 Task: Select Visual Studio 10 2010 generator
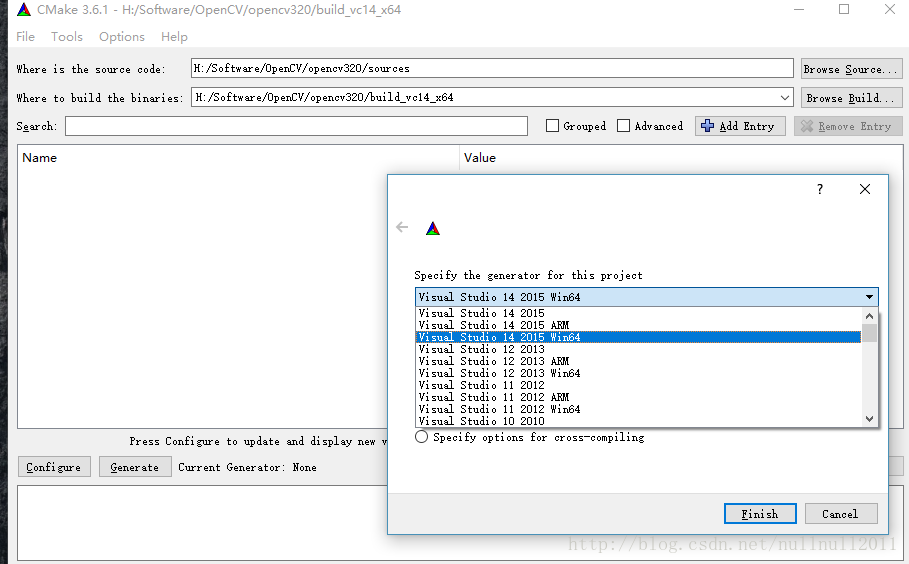(638, 421)
